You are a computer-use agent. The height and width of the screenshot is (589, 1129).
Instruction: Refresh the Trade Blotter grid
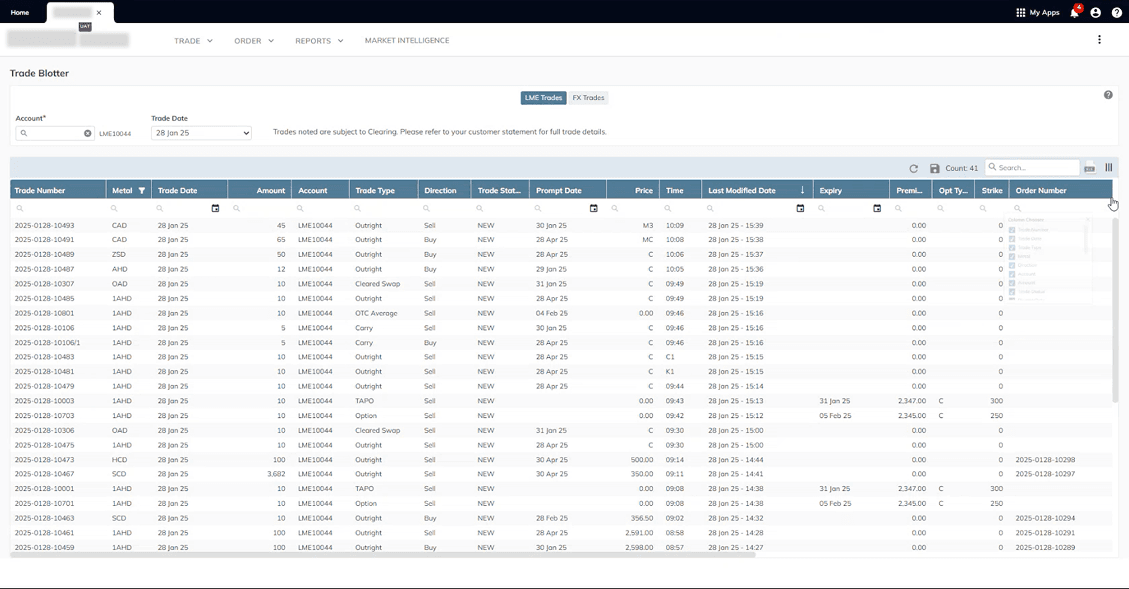[913, 168]
